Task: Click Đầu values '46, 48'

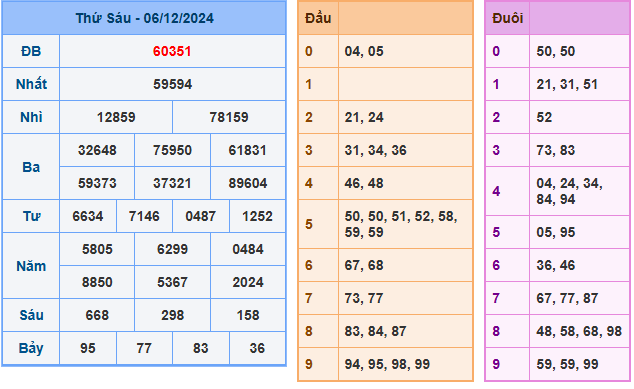Action: tap(364, 183)
